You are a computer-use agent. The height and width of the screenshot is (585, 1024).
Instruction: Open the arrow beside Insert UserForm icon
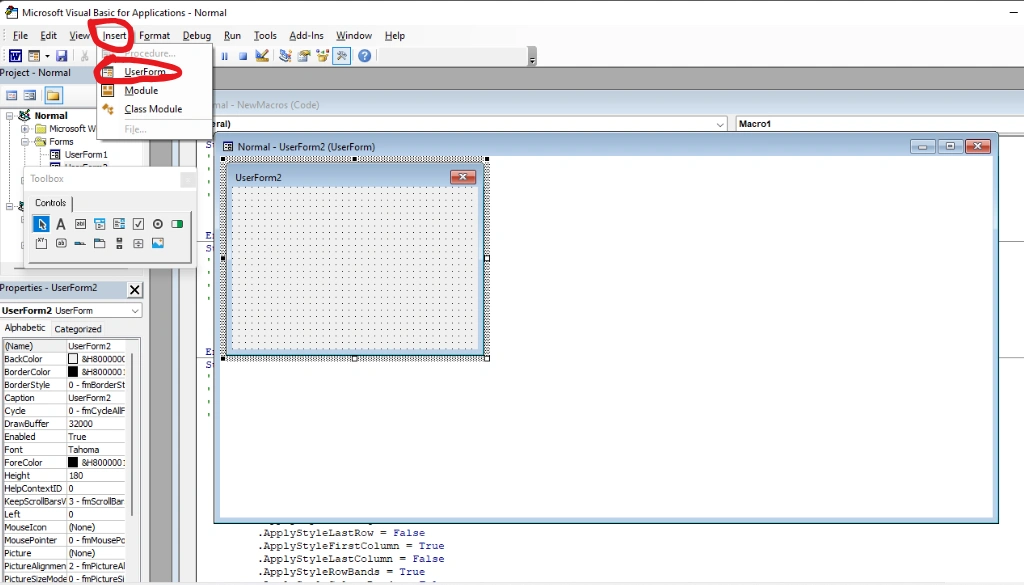tap(47, 56)
